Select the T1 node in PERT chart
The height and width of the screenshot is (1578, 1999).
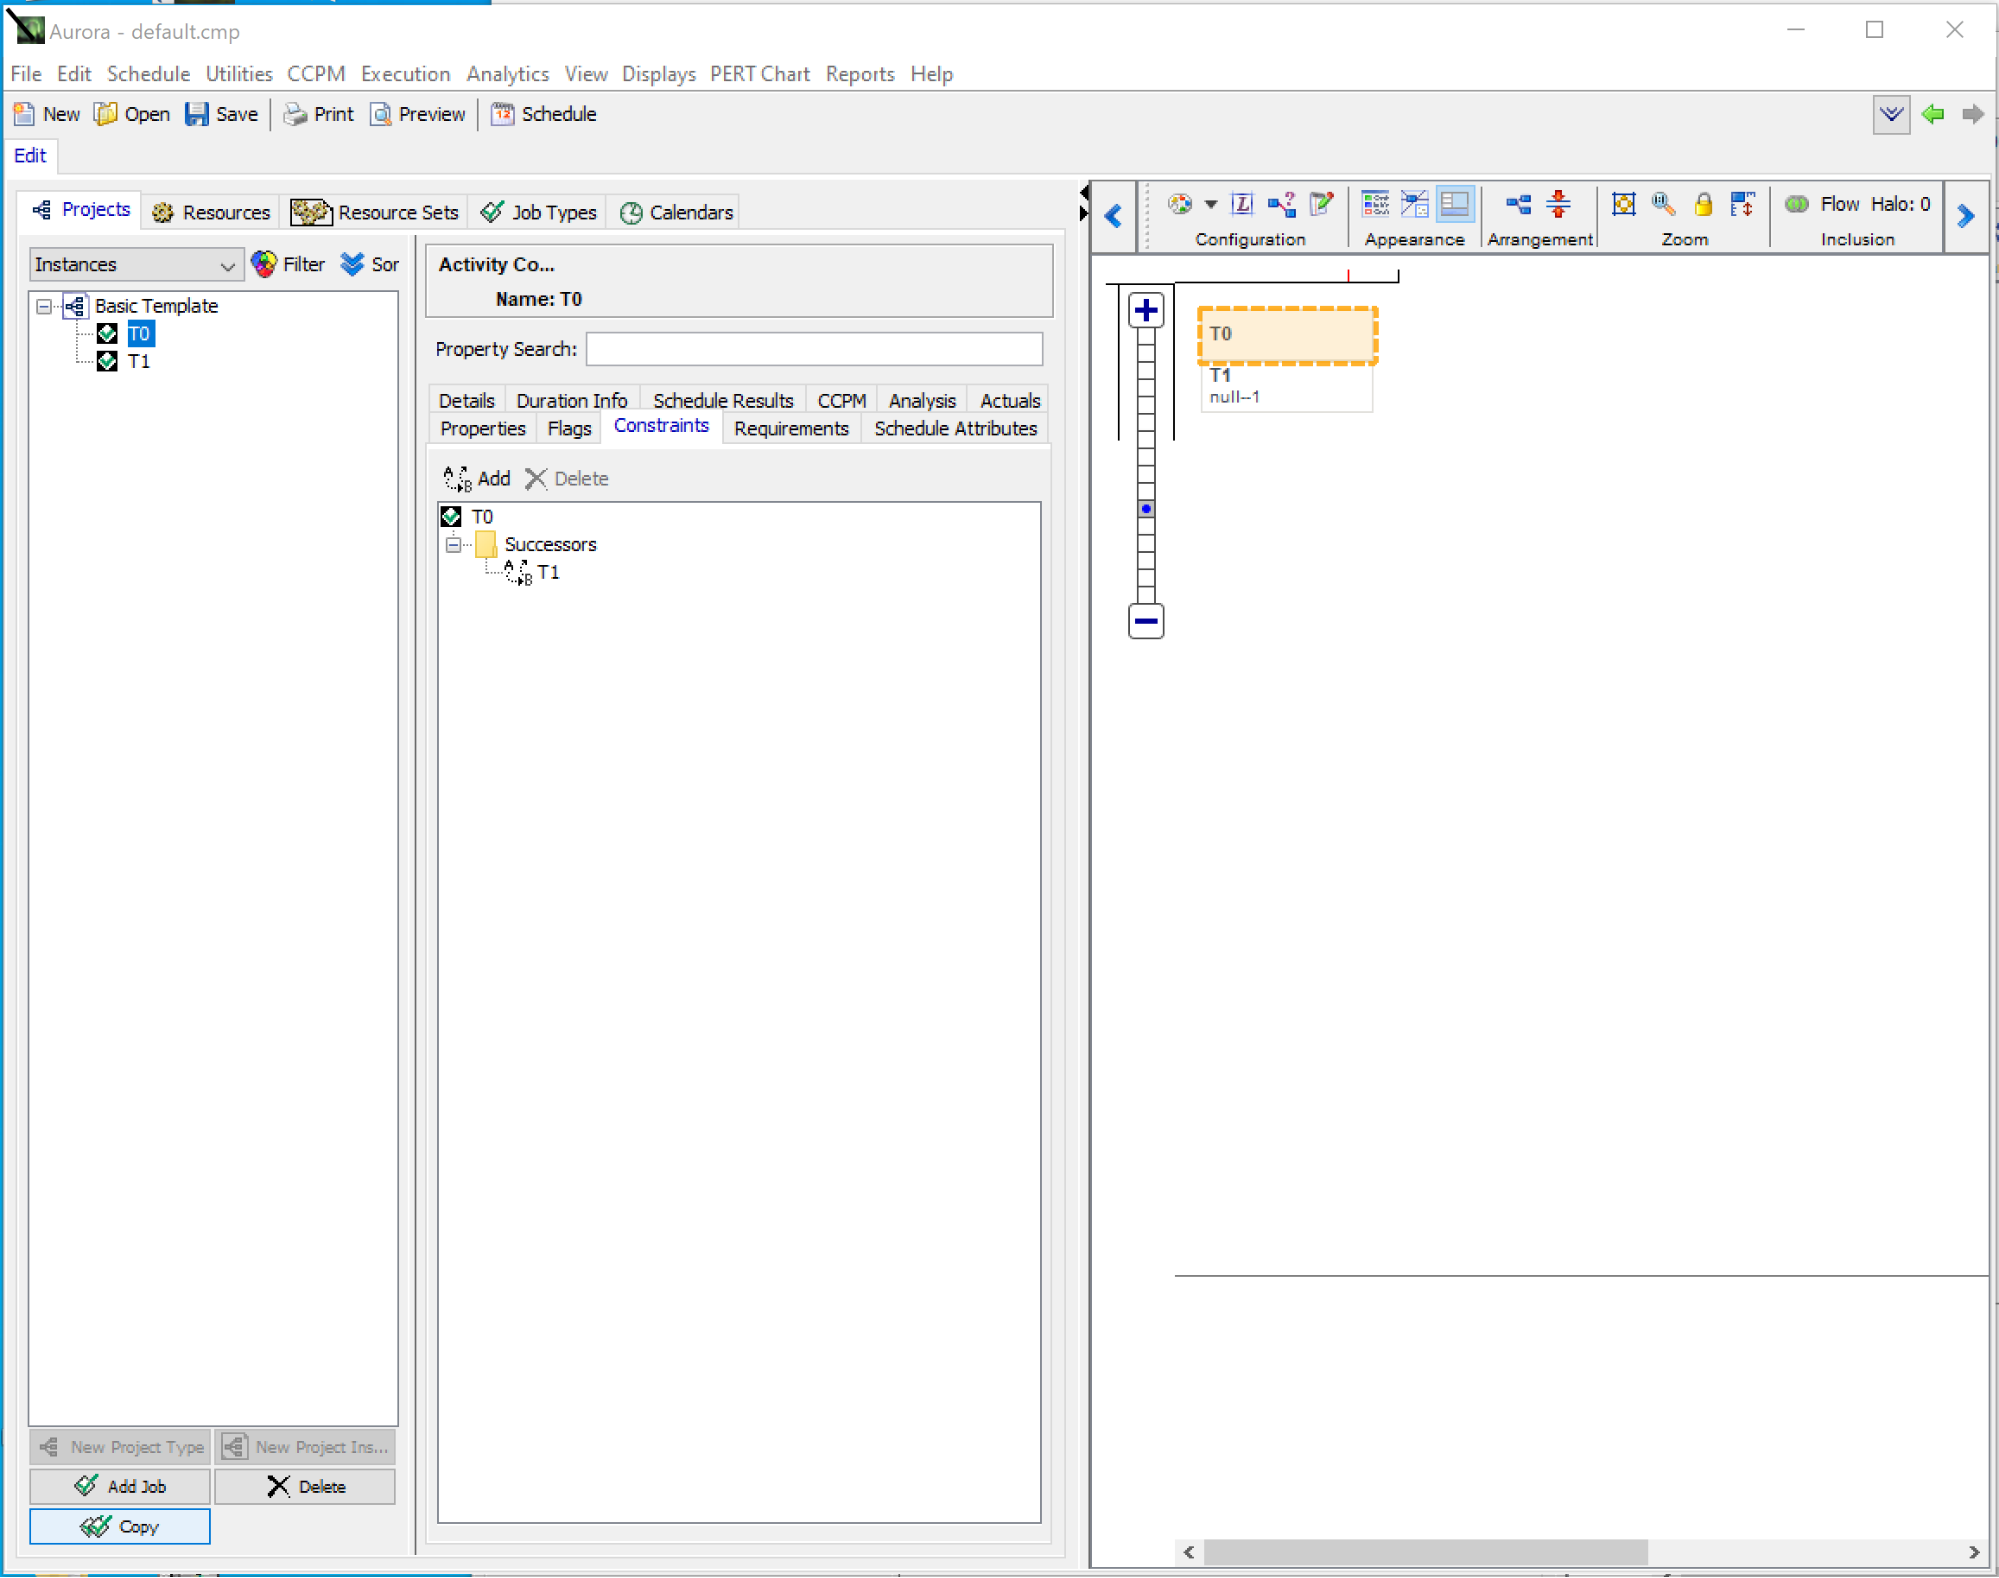pyautogui.click(x=1286, y=386)
